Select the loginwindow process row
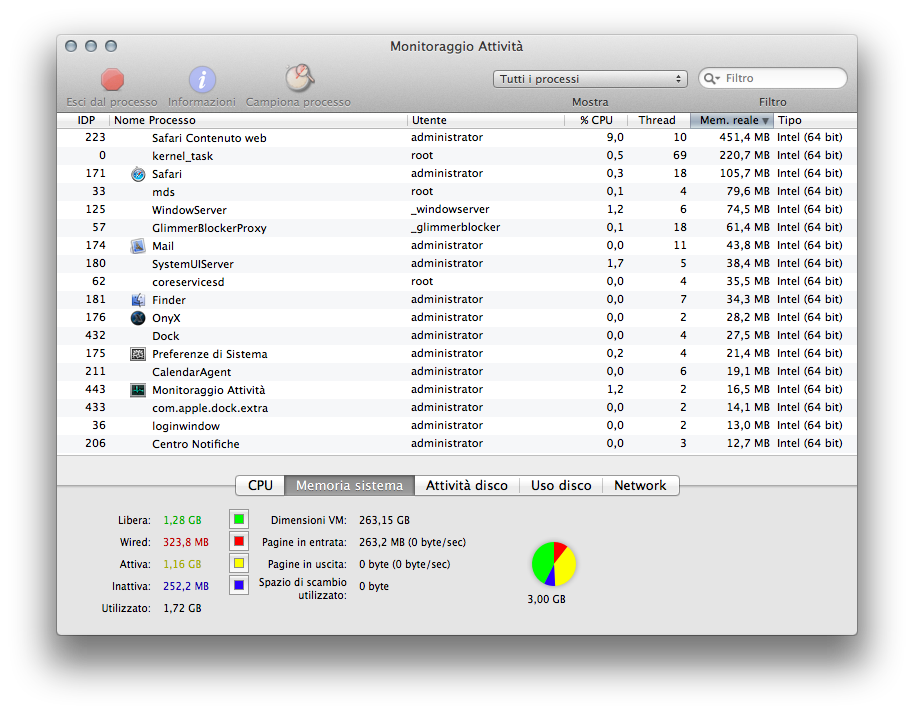914x714 pixels. click(x=457, y=426)
